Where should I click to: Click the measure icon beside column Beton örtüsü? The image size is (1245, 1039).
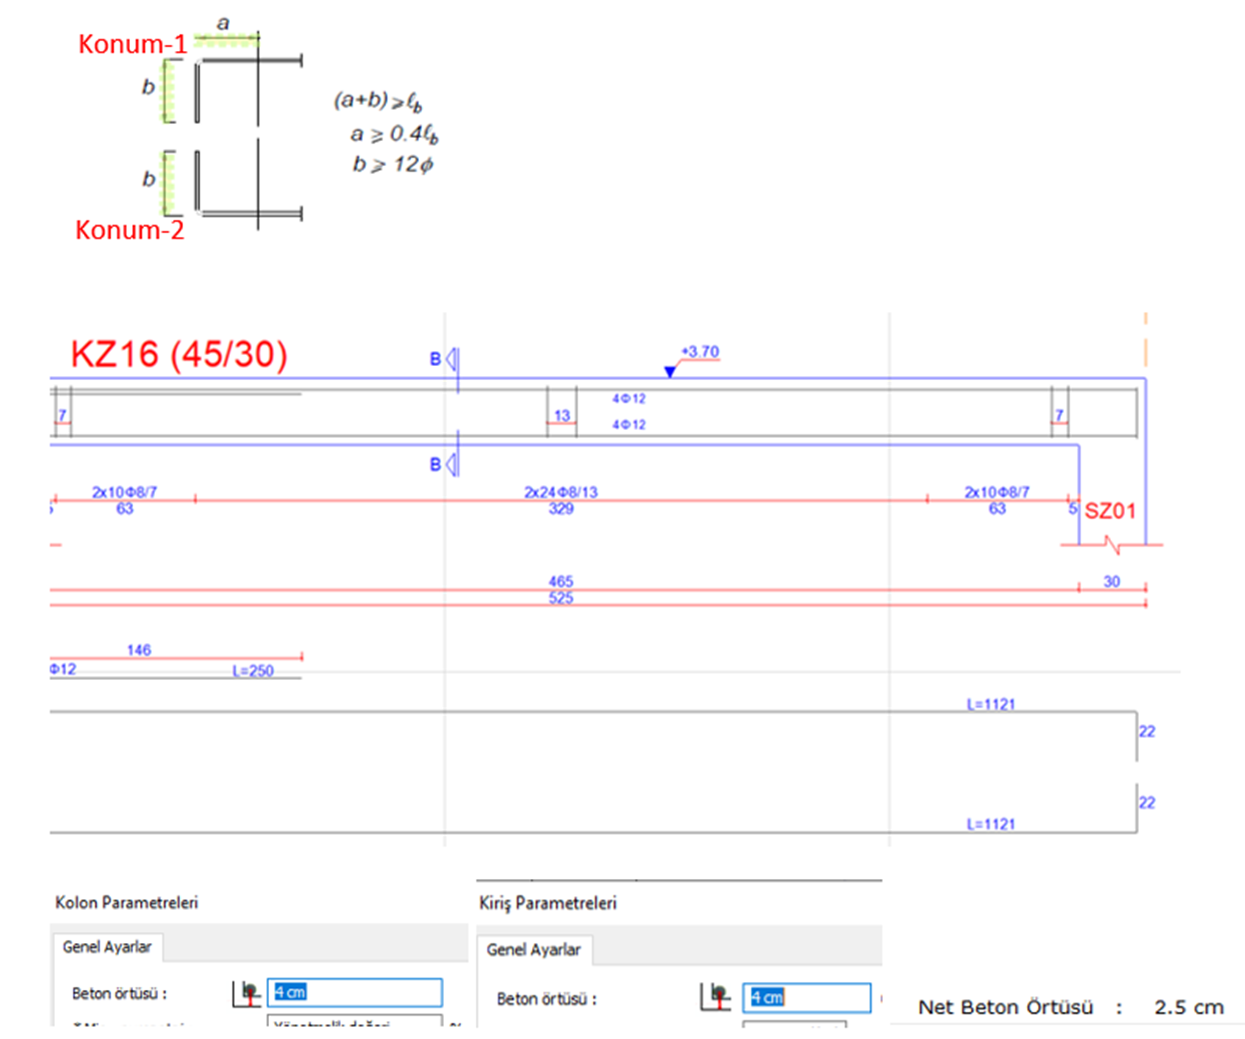(x=246, y=993)
